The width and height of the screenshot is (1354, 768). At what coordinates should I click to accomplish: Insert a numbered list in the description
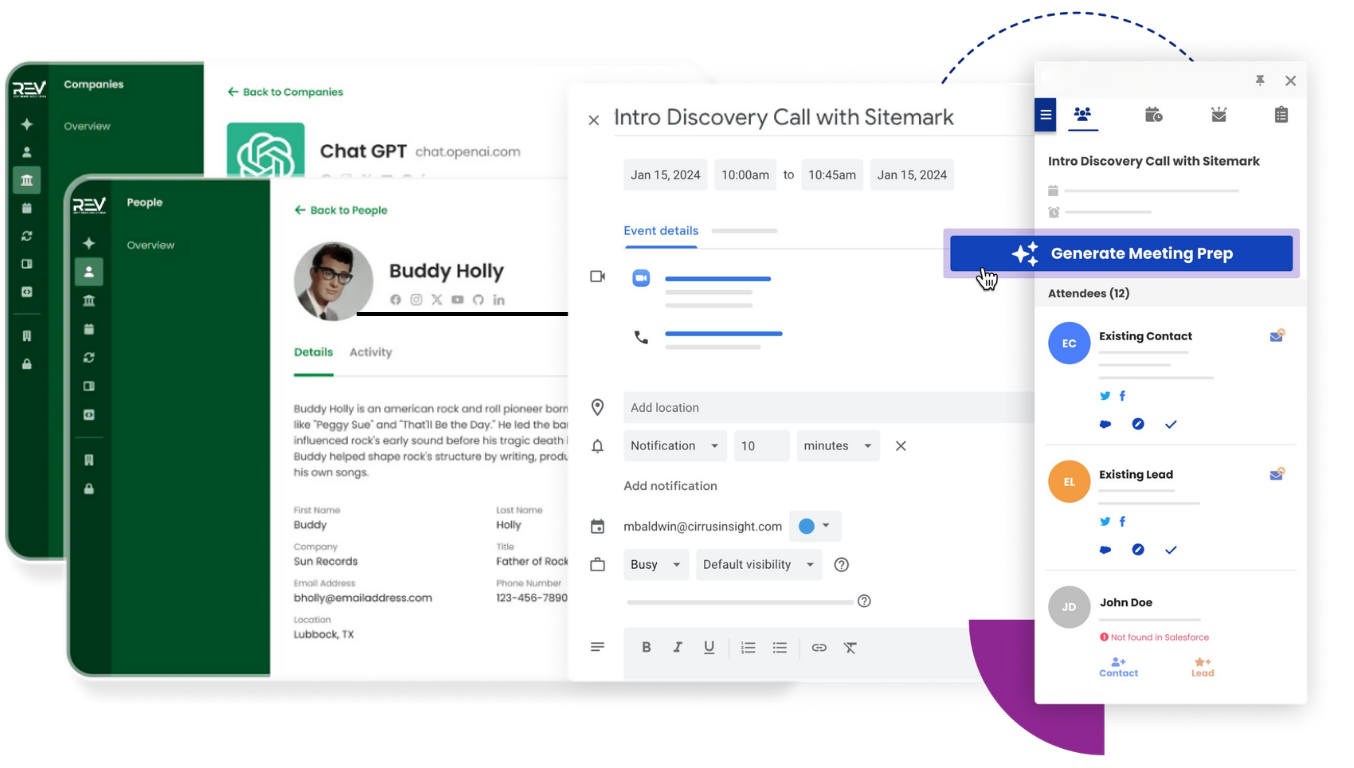(x=748, y=648)
